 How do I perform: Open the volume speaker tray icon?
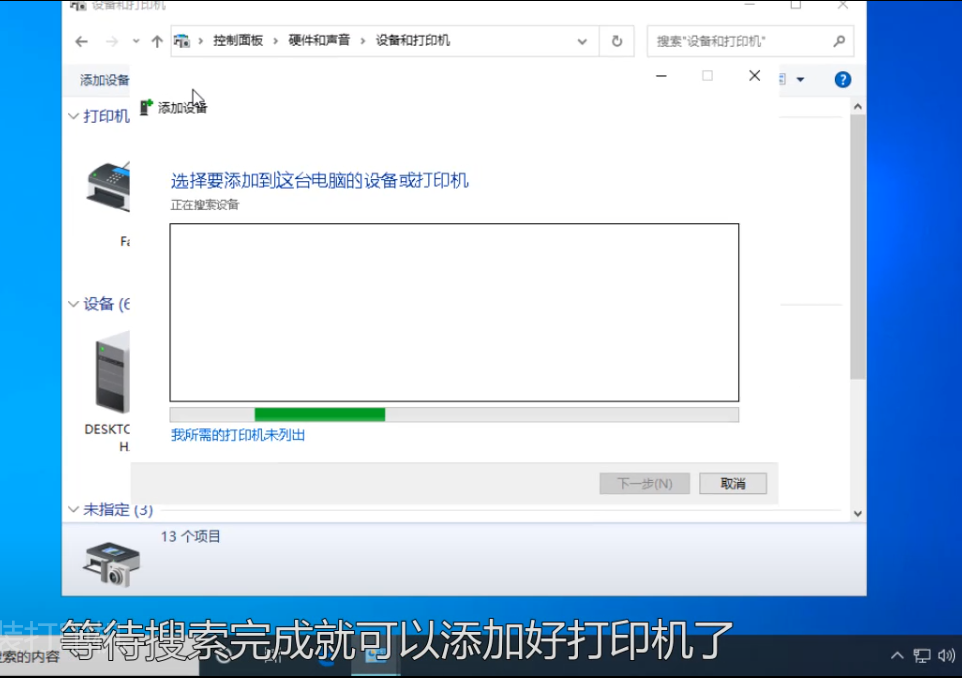tap(947, 656)
